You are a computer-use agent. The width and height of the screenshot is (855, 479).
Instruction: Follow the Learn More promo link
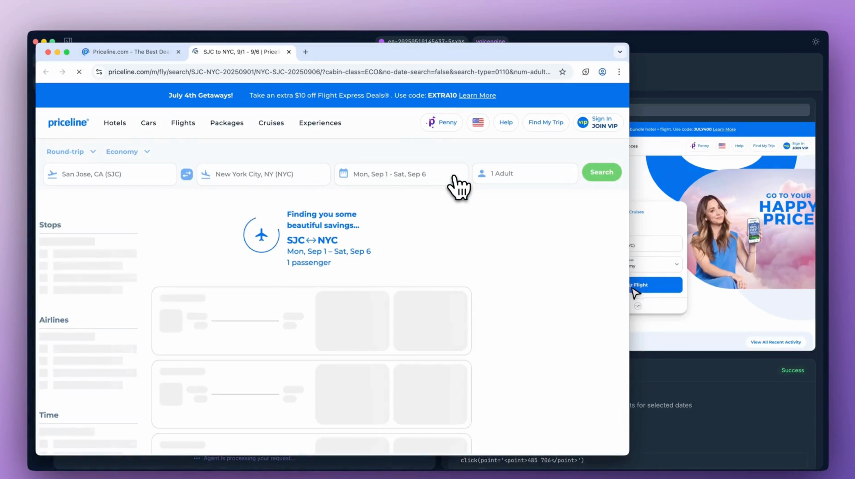coord(477,95)
